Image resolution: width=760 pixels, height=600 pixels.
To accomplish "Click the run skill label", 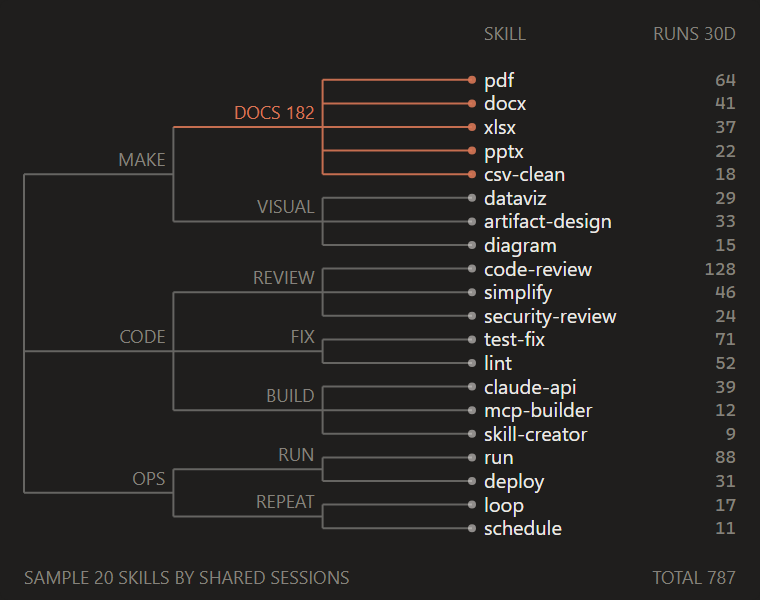I will tap(499, 458).
